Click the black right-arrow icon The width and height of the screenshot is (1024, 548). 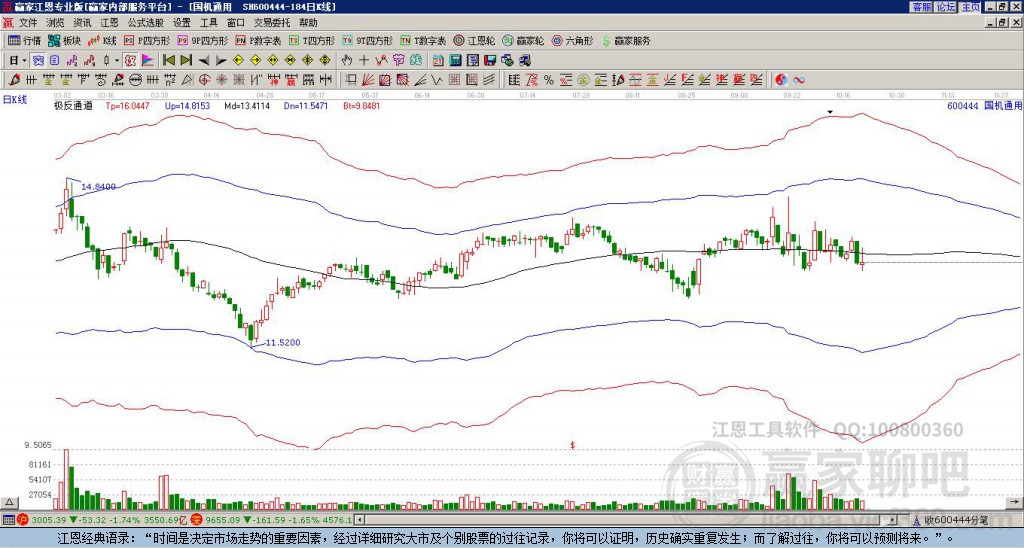[221, 61]
